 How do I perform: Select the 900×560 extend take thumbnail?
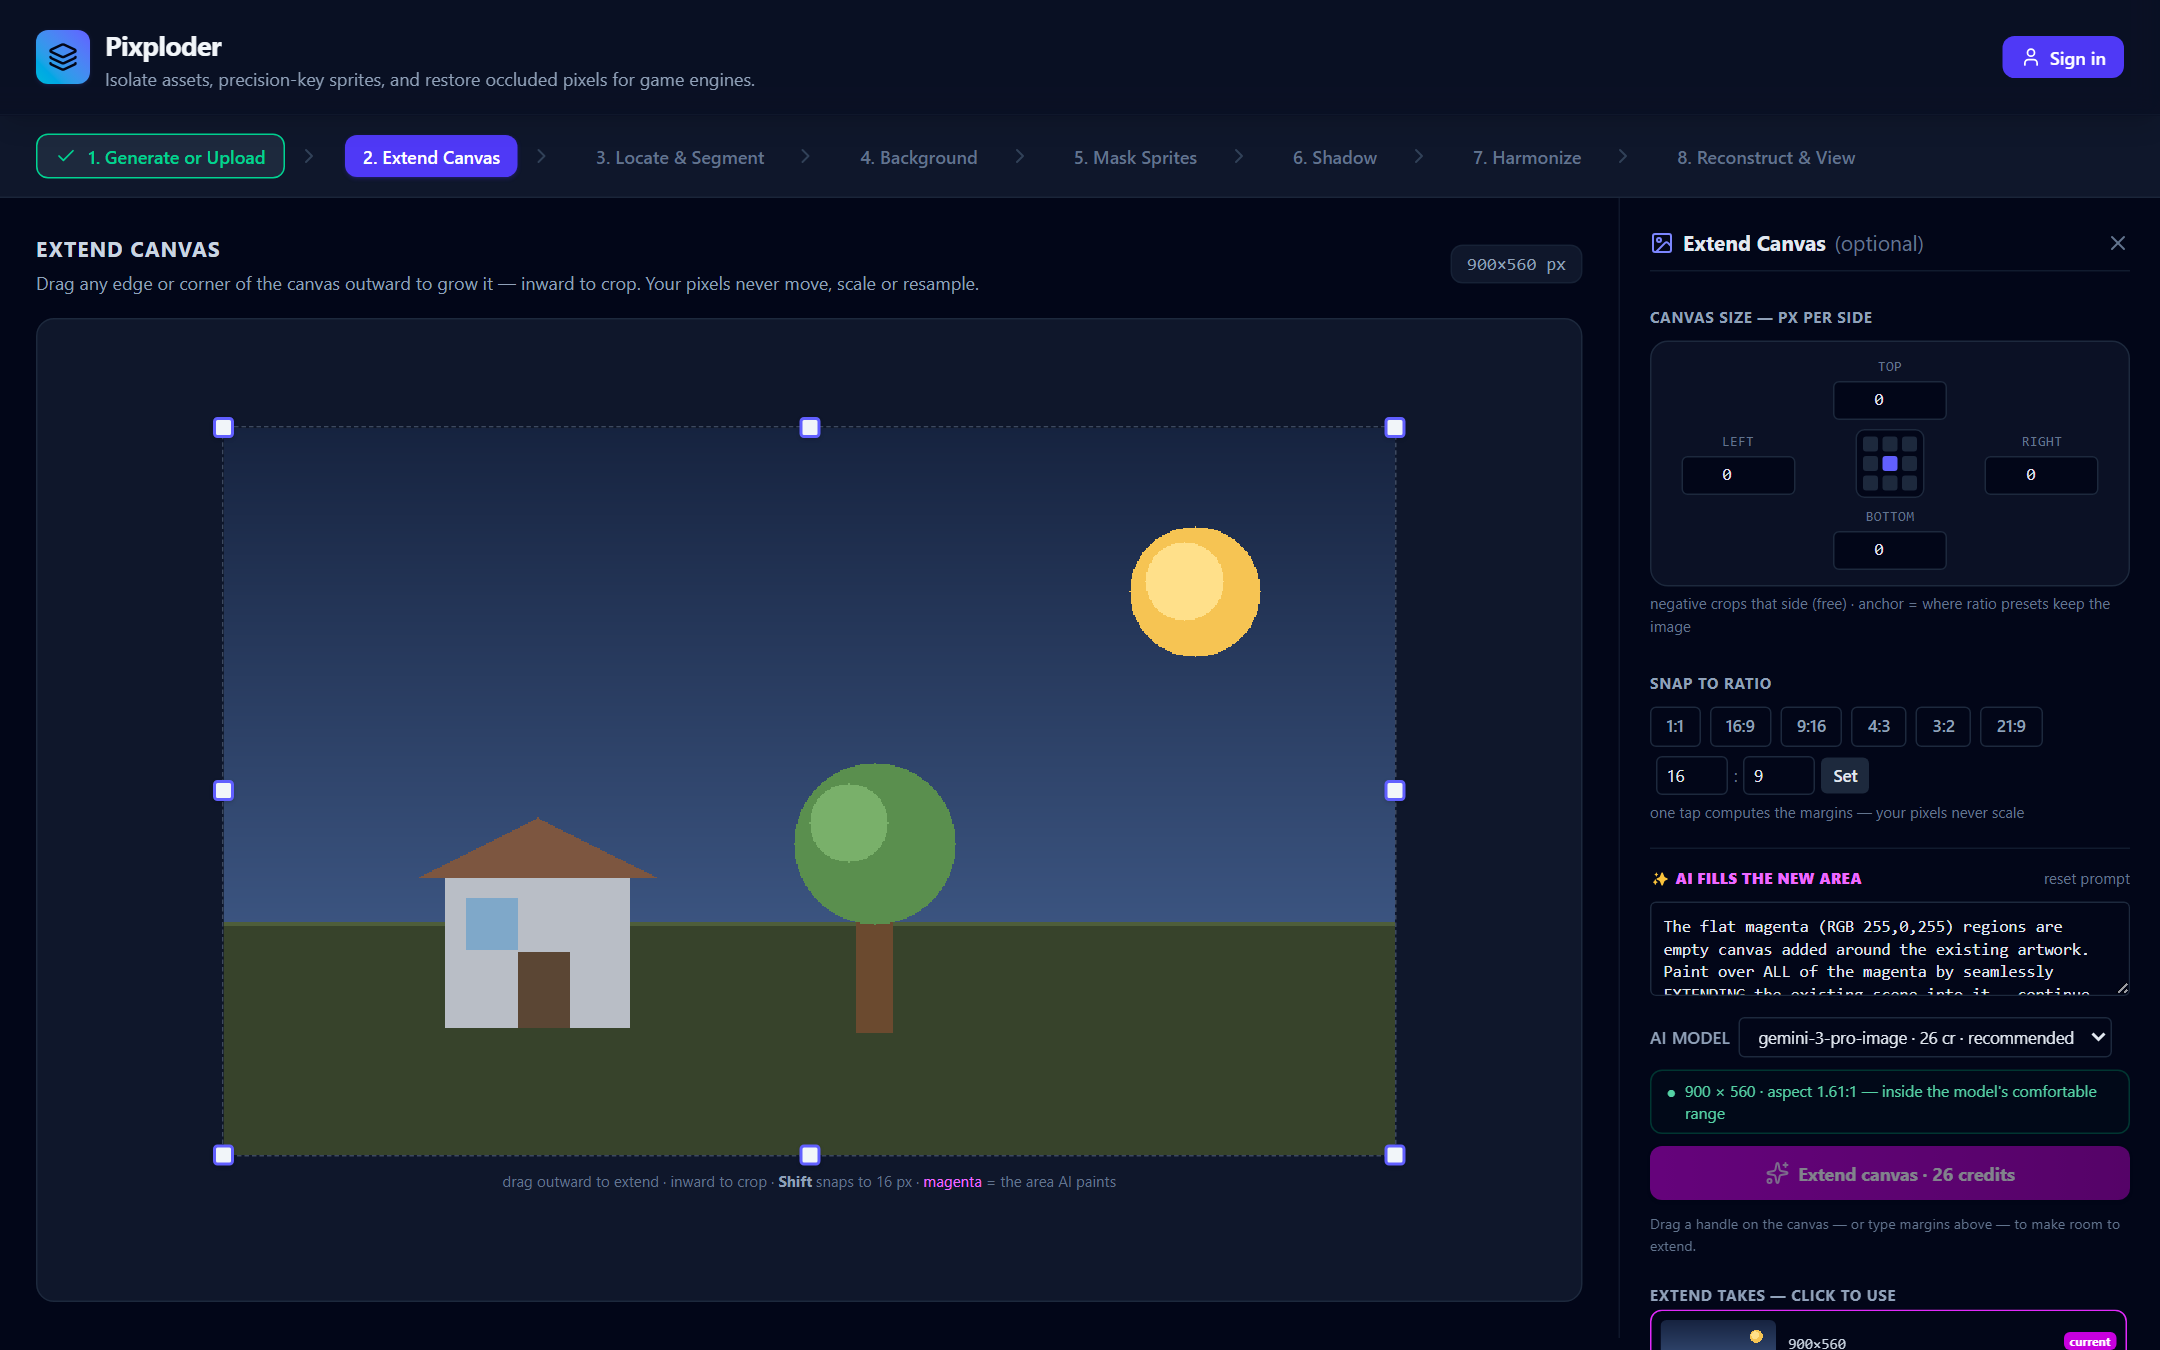(x=1718, y=1336)
